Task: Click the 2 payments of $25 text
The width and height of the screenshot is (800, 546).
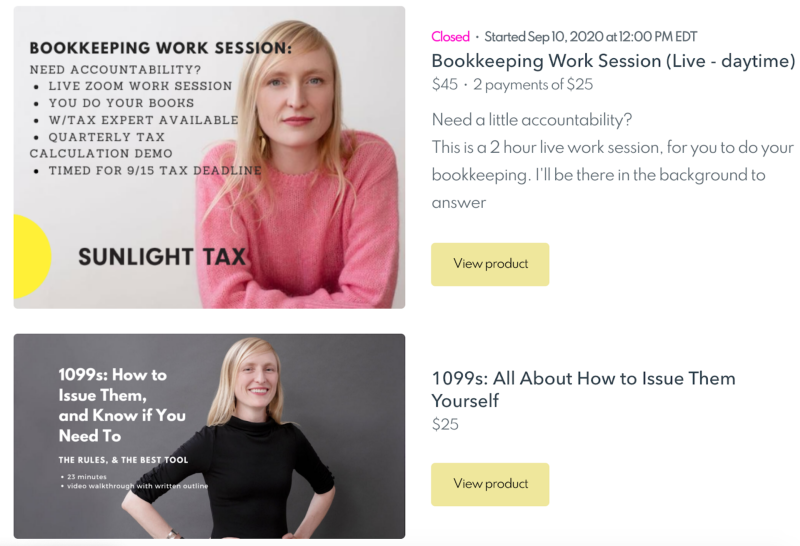Action: (x=533, y=84)
